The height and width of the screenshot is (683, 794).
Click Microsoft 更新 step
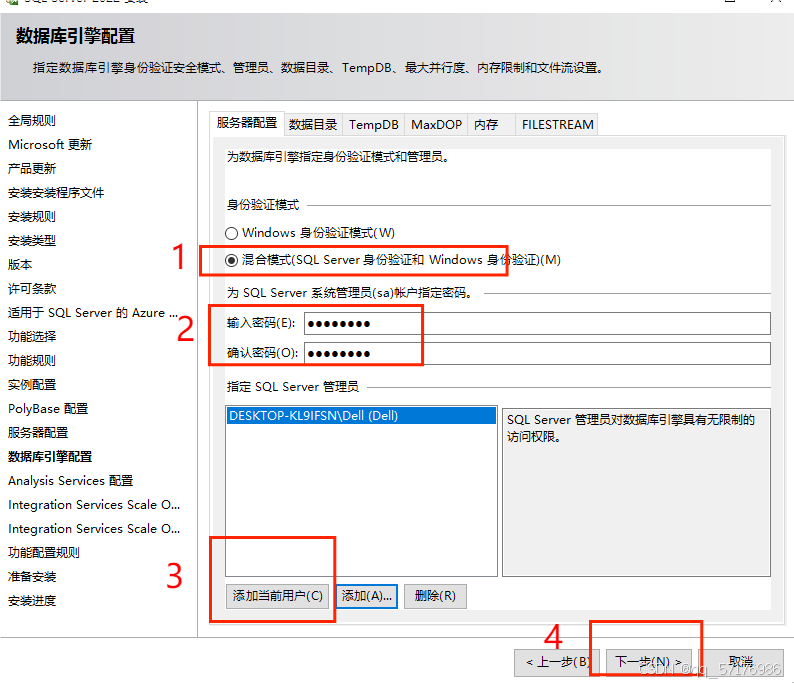click(50, 145)
